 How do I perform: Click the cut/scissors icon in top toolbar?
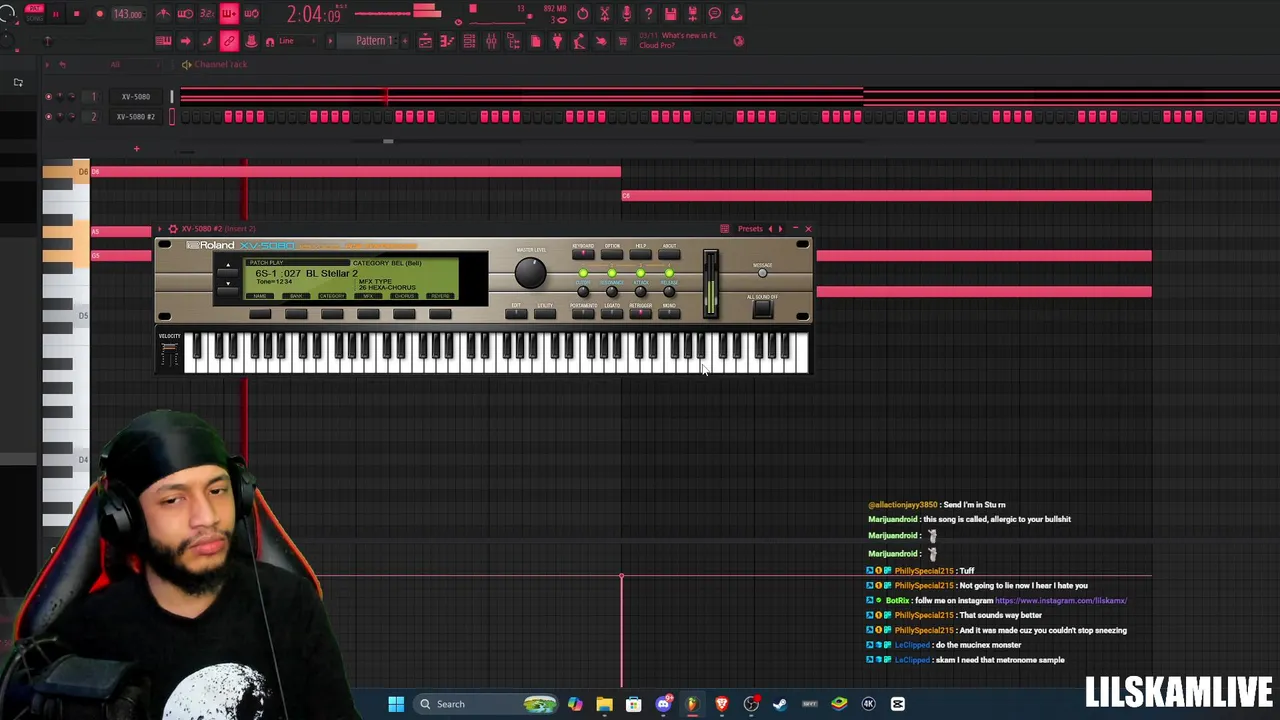click(x=604, y=14)
